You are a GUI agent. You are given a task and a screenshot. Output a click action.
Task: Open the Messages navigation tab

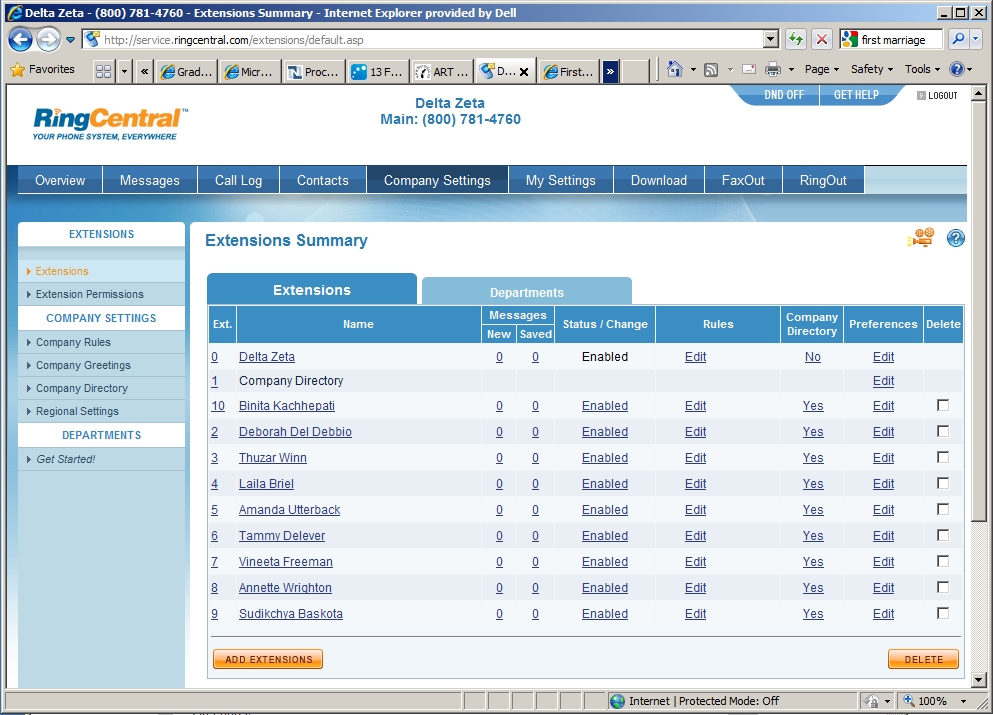click(149, 180)
